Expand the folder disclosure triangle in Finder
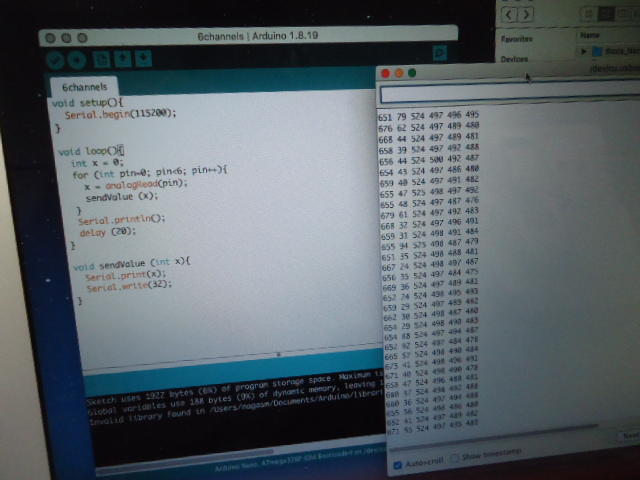The width and height of the screenshot is (640, 480). tap(584, 51)
